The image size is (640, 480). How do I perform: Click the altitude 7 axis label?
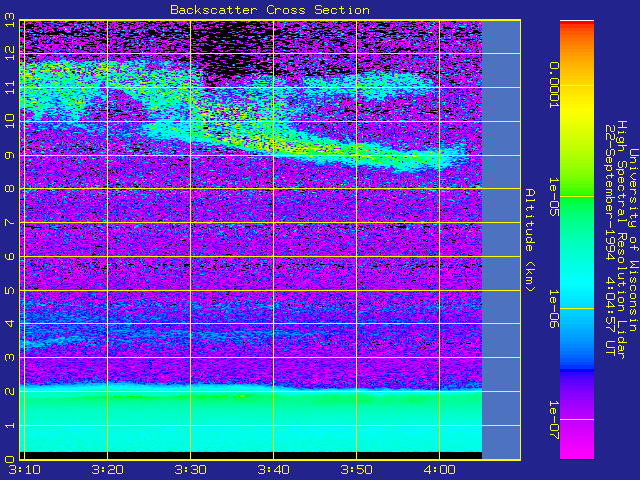(10, 222)
